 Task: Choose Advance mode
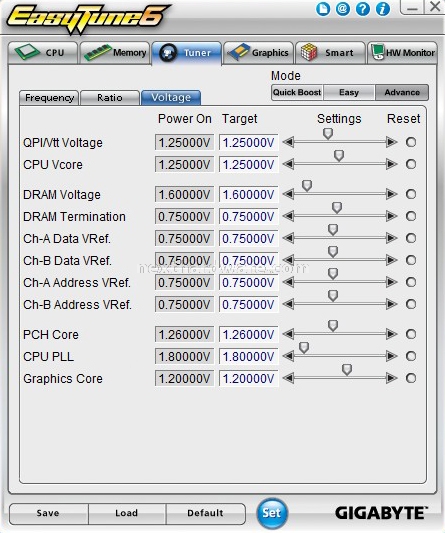[x=402, y=92]
